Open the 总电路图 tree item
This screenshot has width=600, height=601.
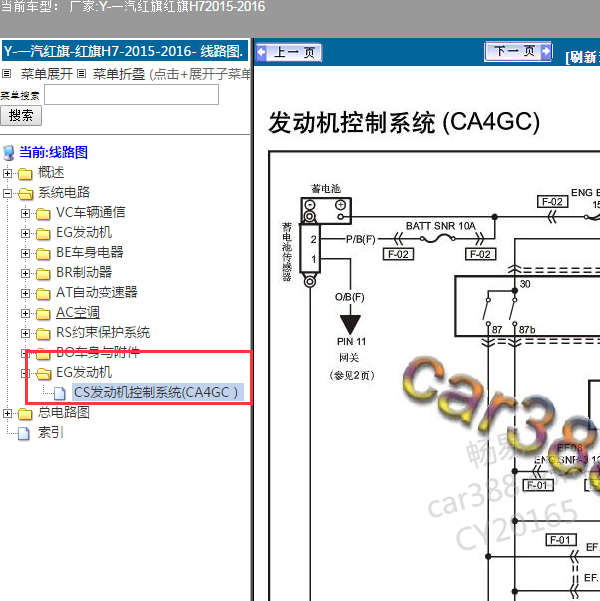pyautogui.click(x=64, y=412)
